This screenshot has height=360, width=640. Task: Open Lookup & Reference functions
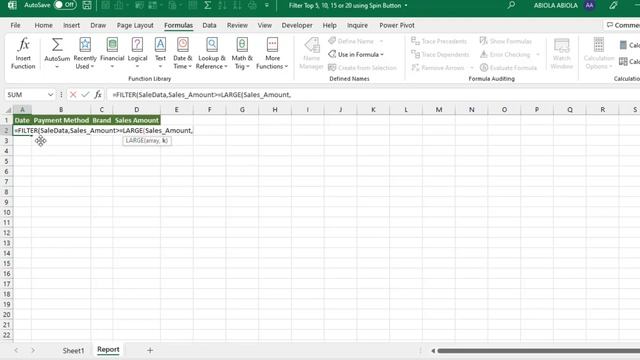(211, 53)
